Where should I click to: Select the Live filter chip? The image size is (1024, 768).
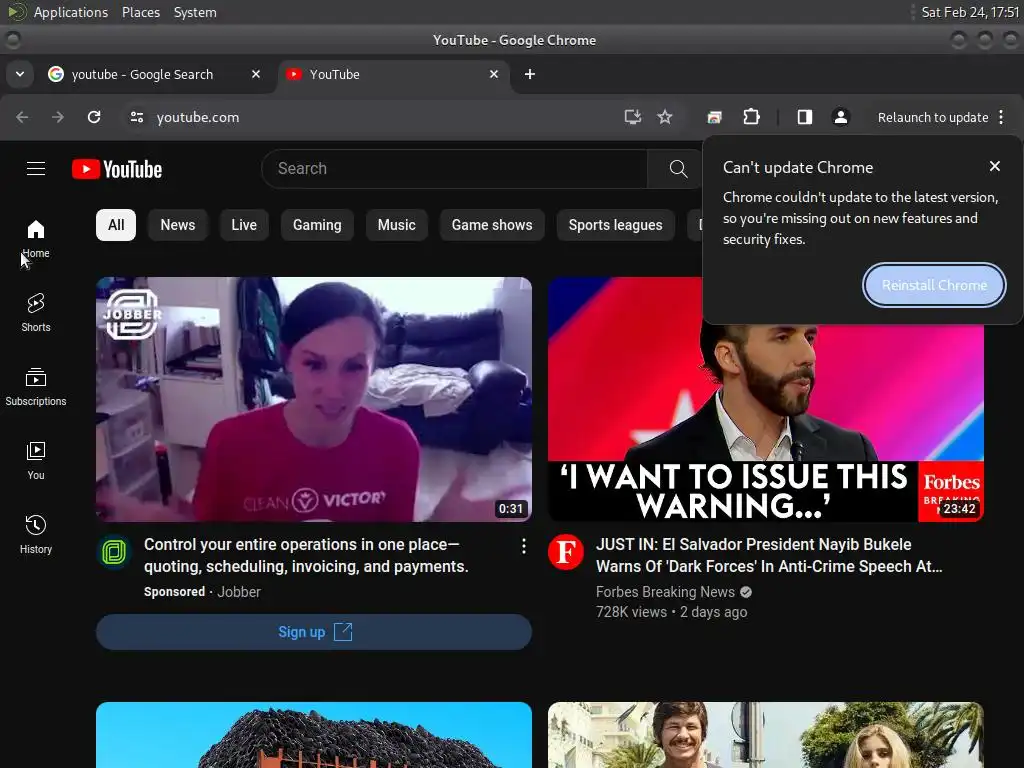[x=244, y=225]
